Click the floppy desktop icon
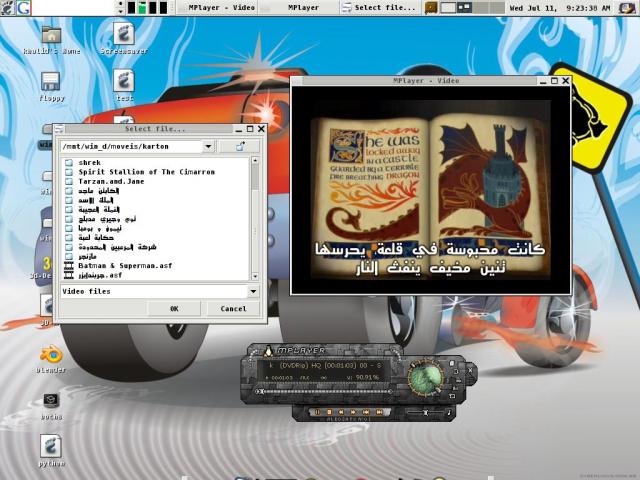The width and height of the screenshot is (640, 480). [52, 81]
